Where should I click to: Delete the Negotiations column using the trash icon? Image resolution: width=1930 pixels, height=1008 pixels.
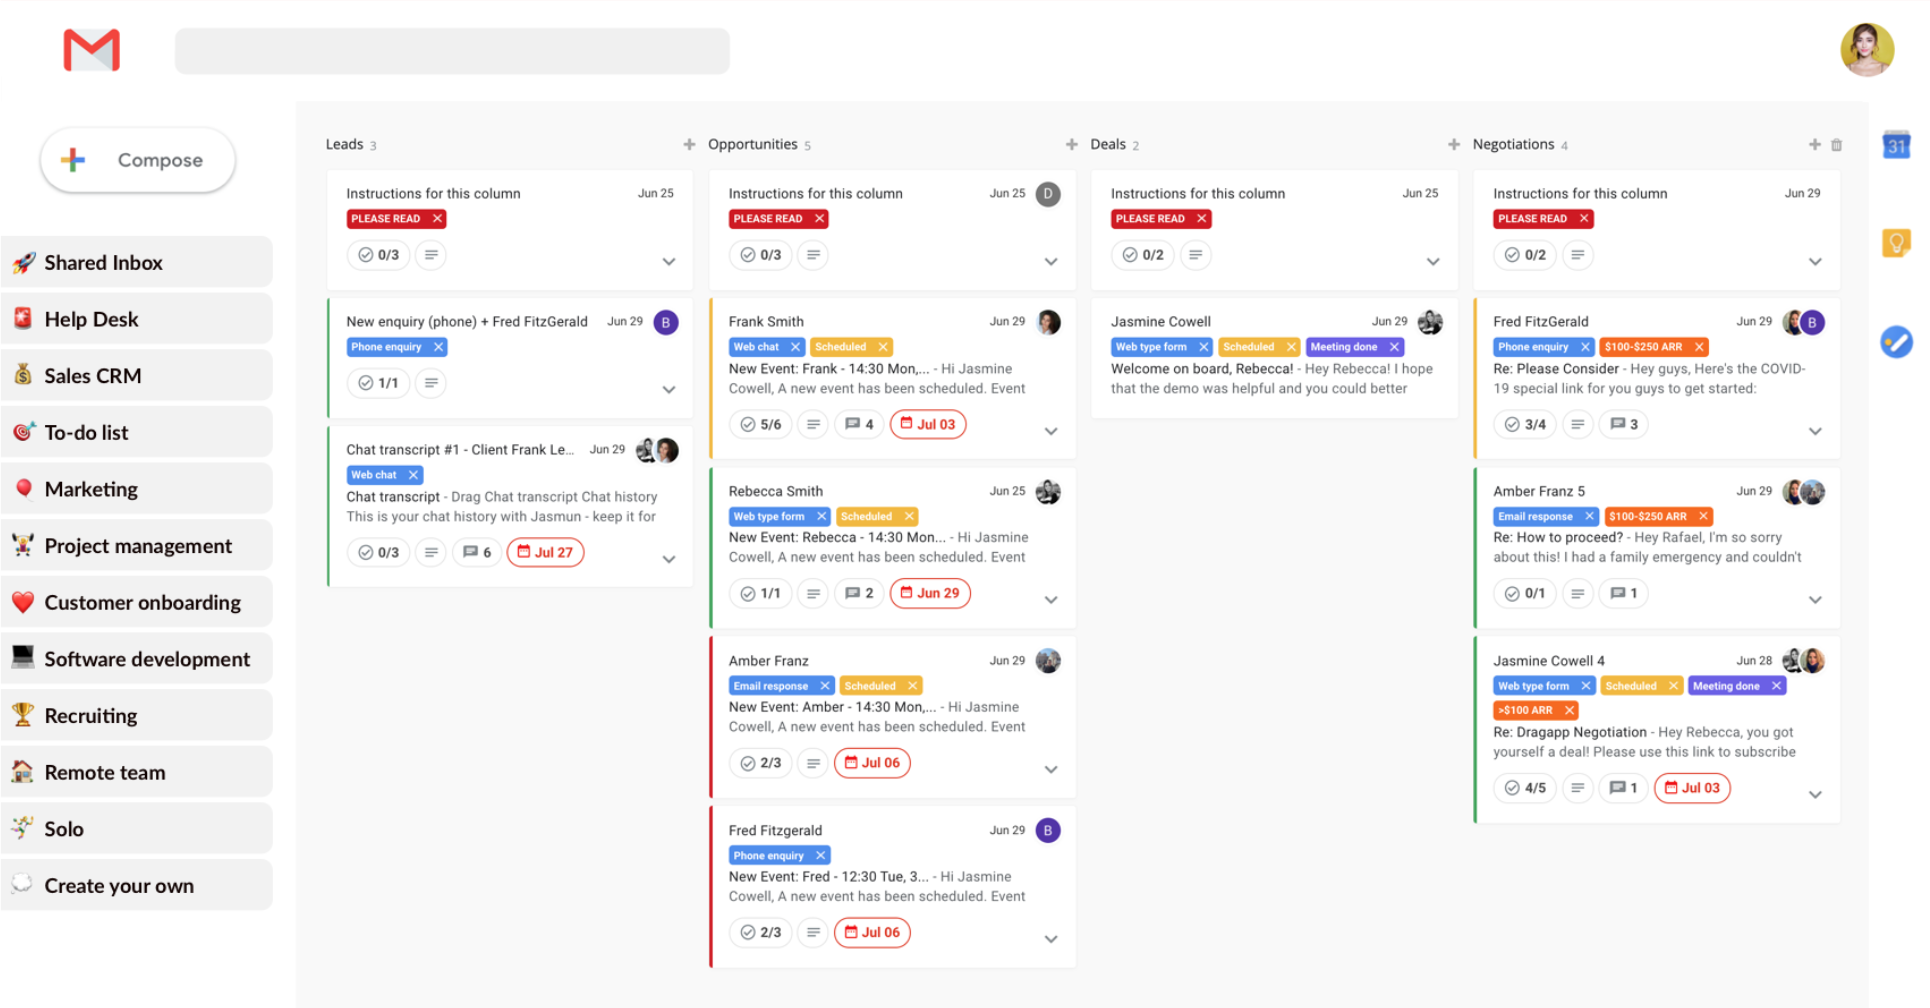pyautogui.click(x=1837, y=144)
